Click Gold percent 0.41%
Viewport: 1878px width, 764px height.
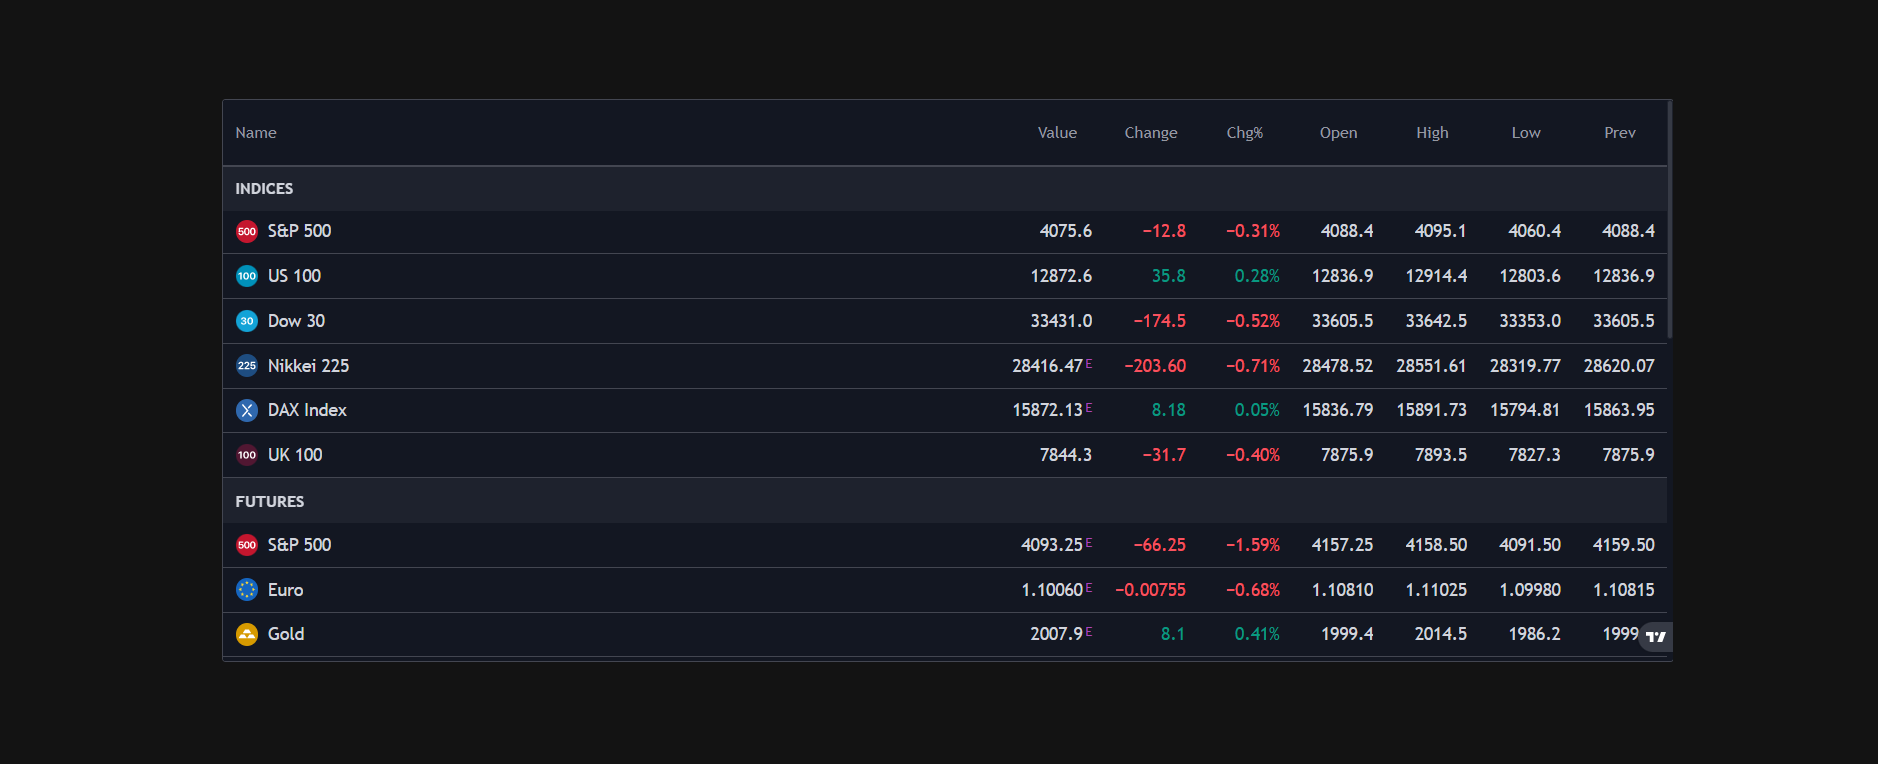pyautogui.click(x=1257, y=634)
